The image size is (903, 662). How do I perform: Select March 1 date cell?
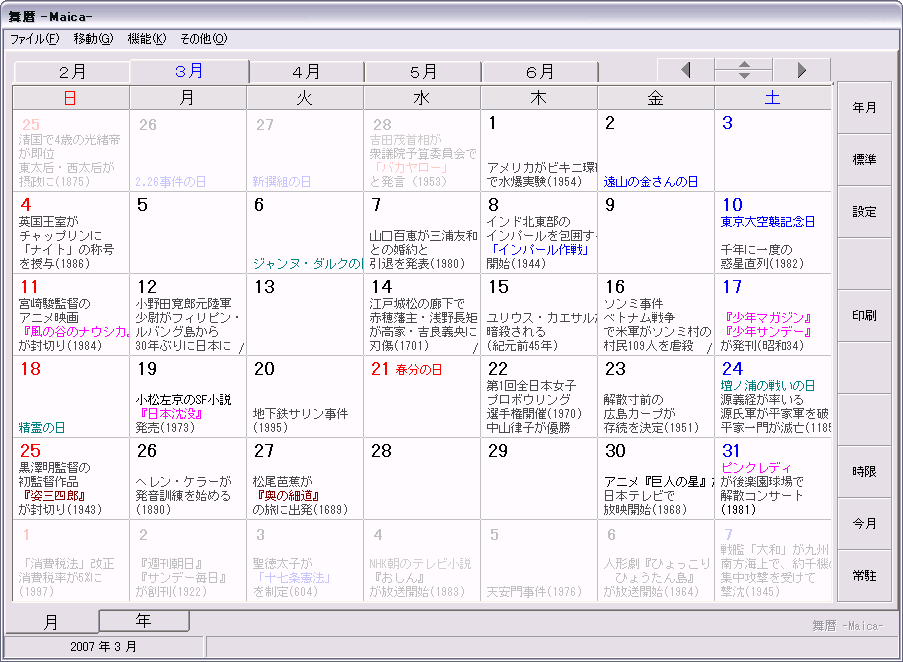pos(538,151)
